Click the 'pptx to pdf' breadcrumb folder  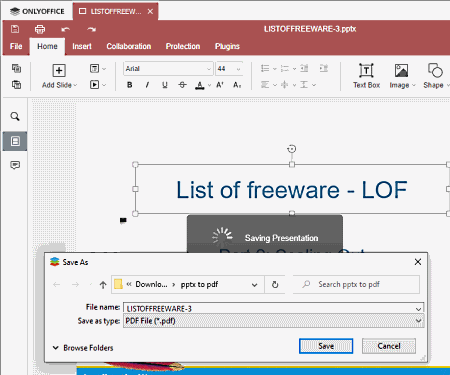(x=199, y=284)
